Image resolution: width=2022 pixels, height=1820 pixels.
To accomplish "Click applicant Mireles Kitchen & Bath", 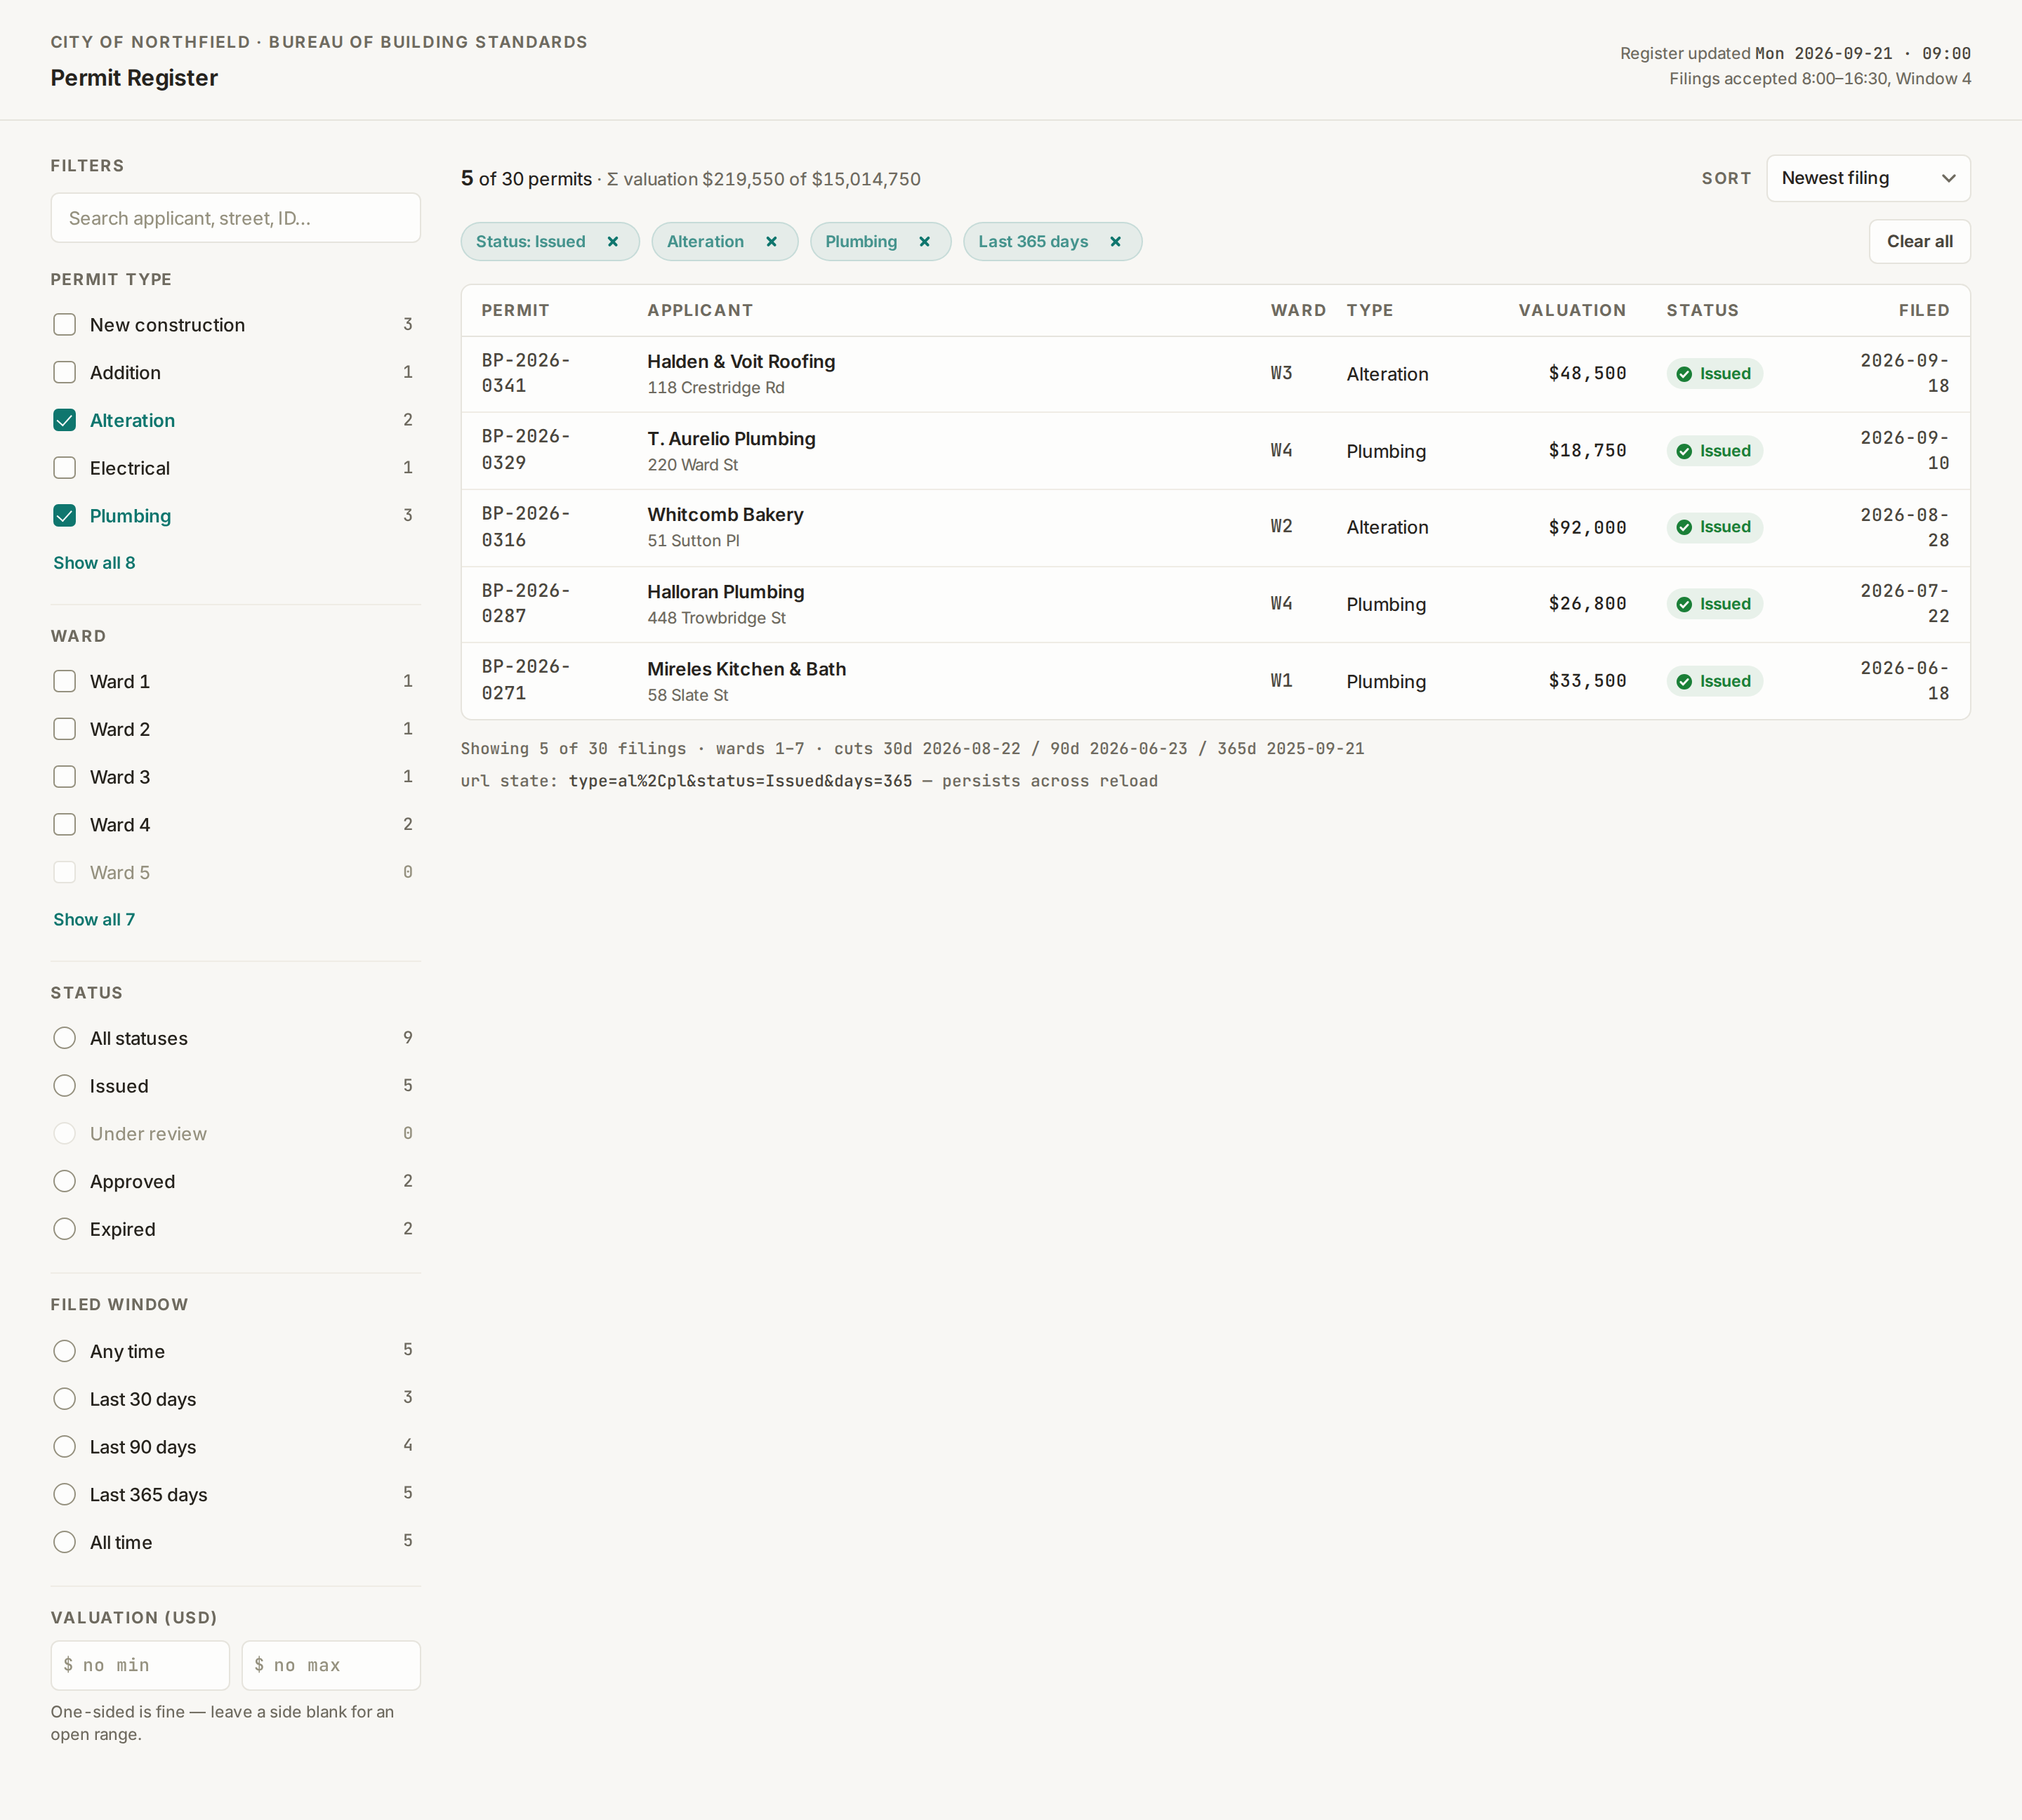I will [x=746, y=669].
